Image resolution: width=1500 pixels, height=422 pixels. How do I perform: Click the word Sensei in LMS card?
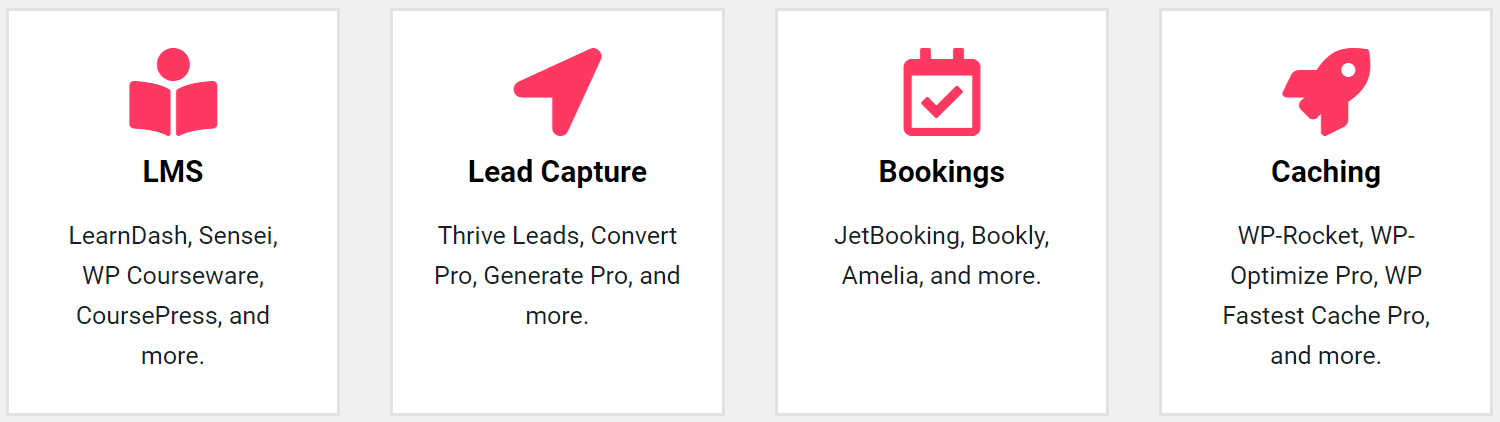tap(238, 236)
